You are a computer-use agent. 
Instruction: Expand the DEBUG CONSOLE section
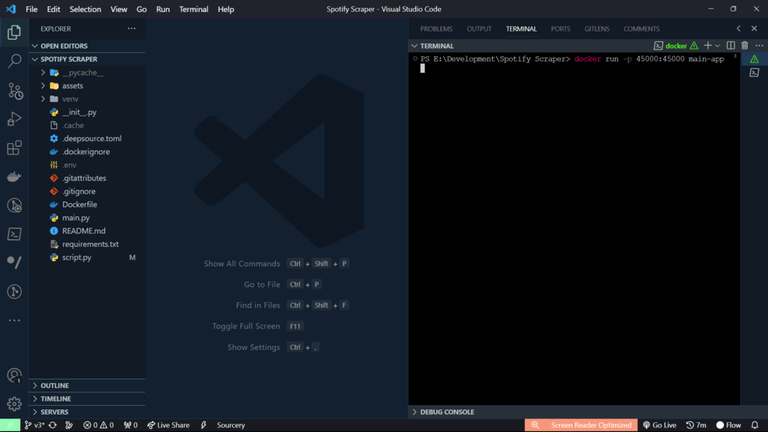click(447, 412)
